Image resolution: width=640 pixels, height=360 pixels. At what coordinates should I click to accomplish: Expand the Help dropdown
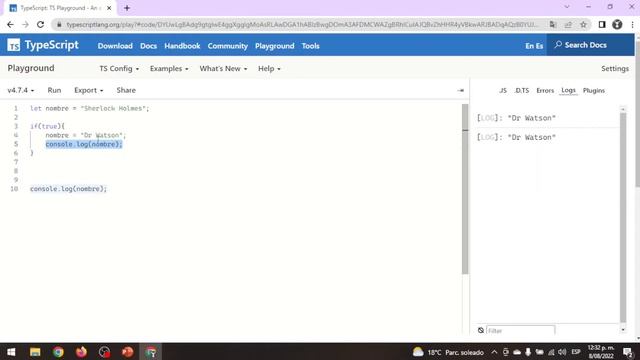[269, 69]
